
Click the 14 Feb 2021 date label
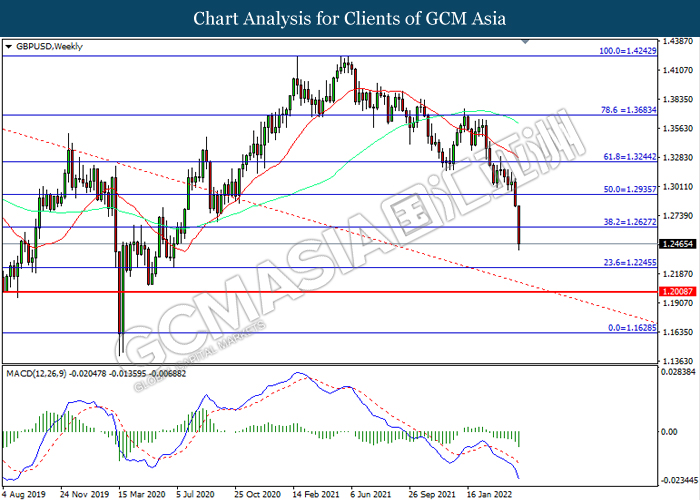pyautogui.click(x=316, y=494)
